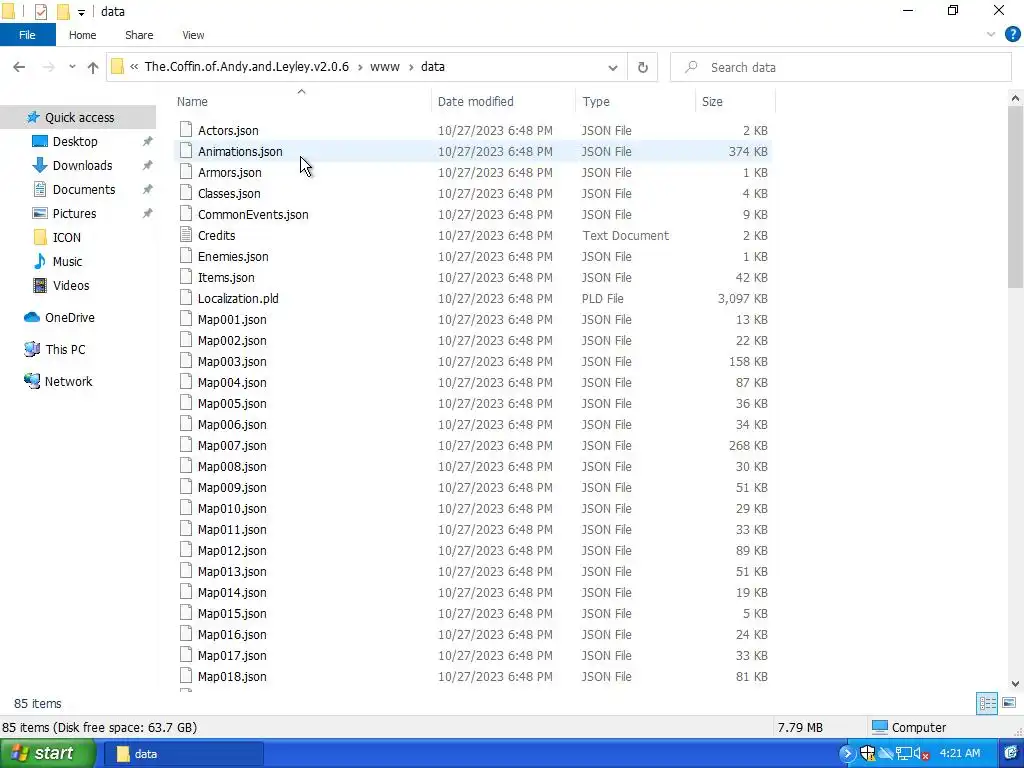1024x768 pixels.
Task: Open the notification center icon
Action: coord(1010,754)
